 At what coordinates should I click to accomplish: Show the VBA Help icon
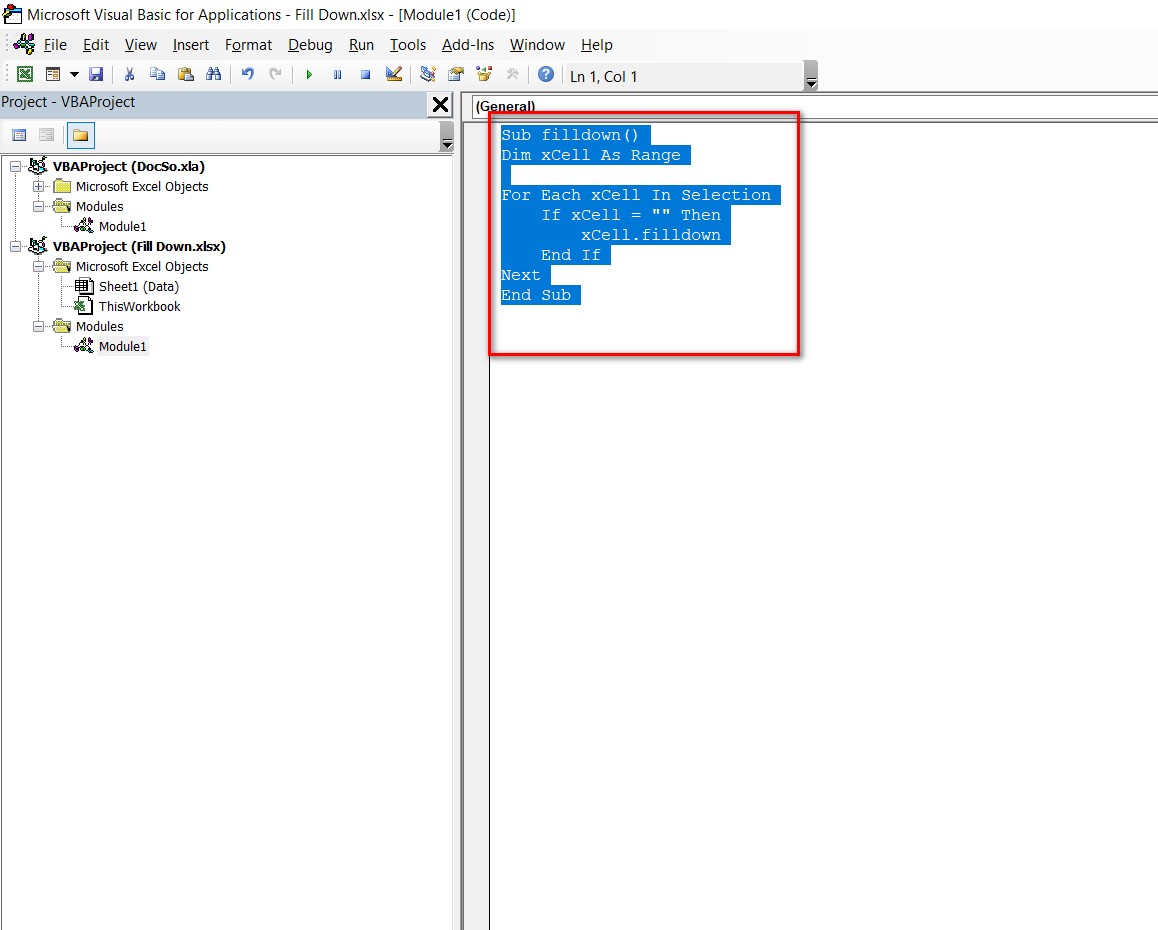click(545, 74)
